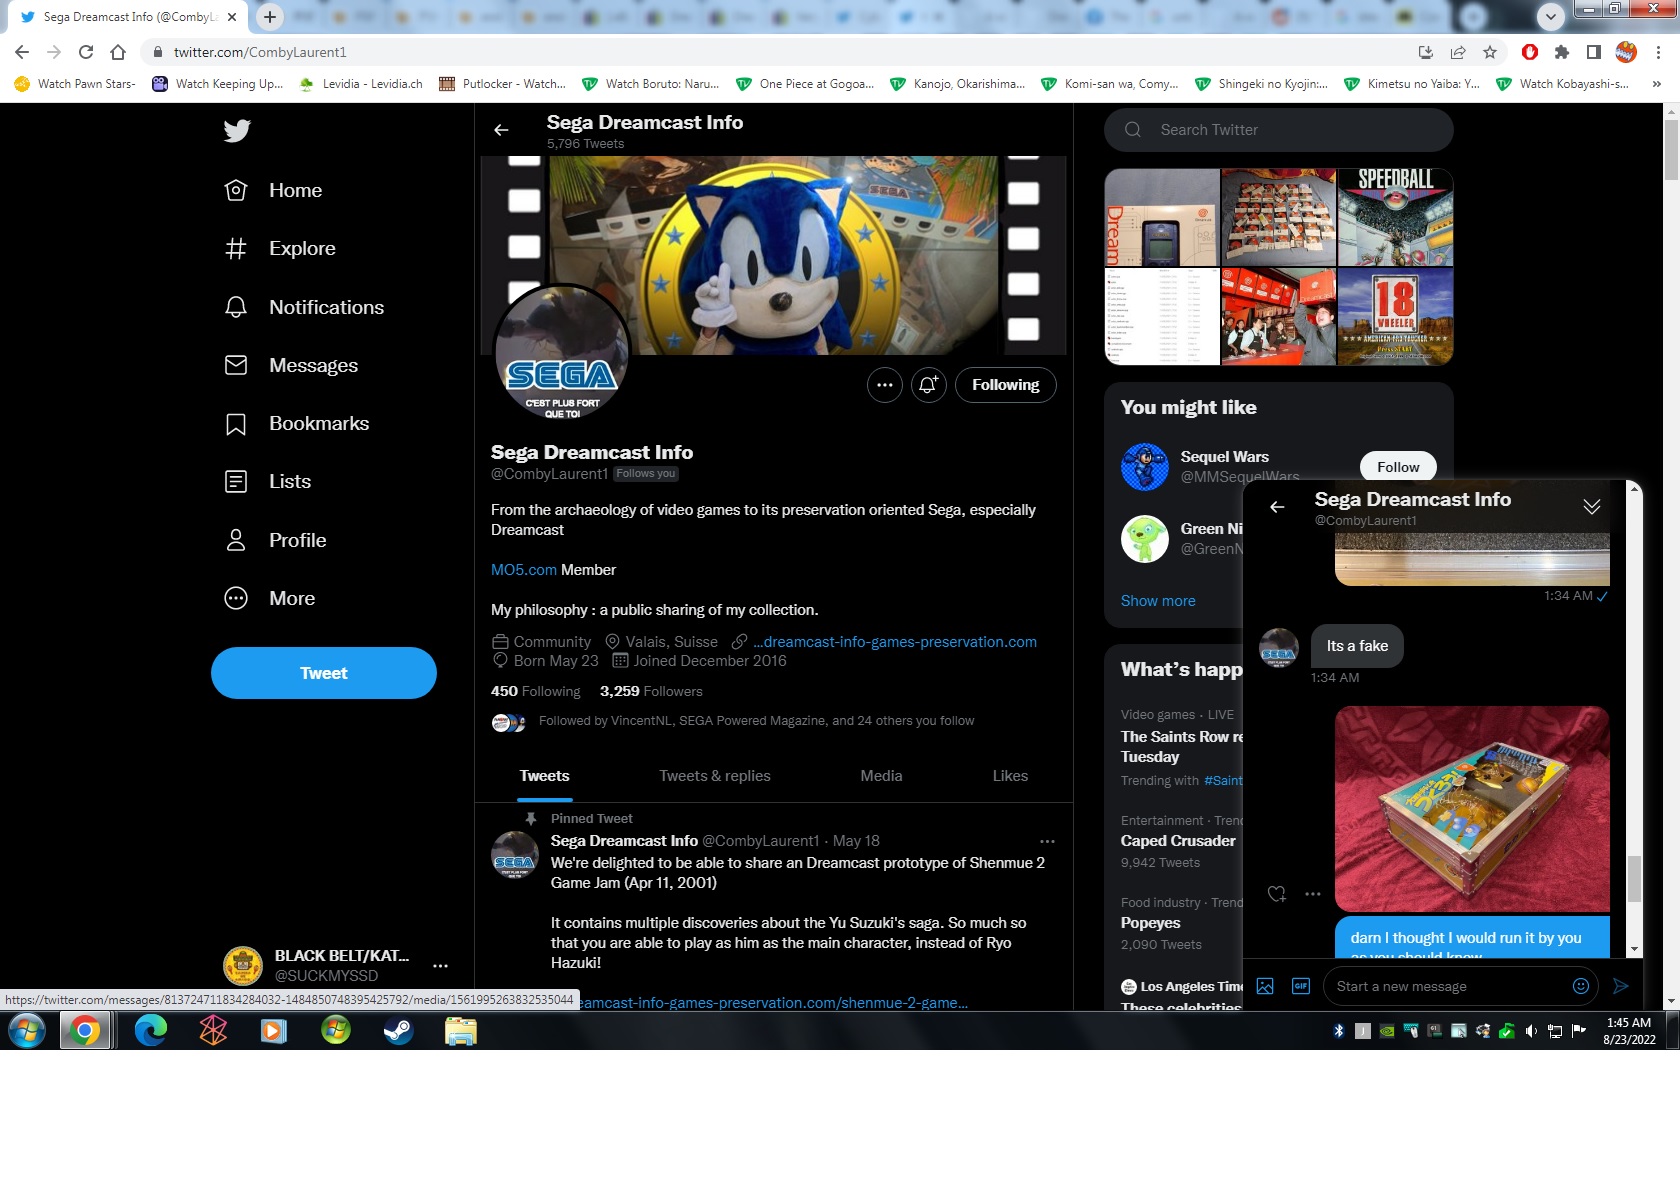Switch to Tweets & replies tab

[x=715, y=776]
